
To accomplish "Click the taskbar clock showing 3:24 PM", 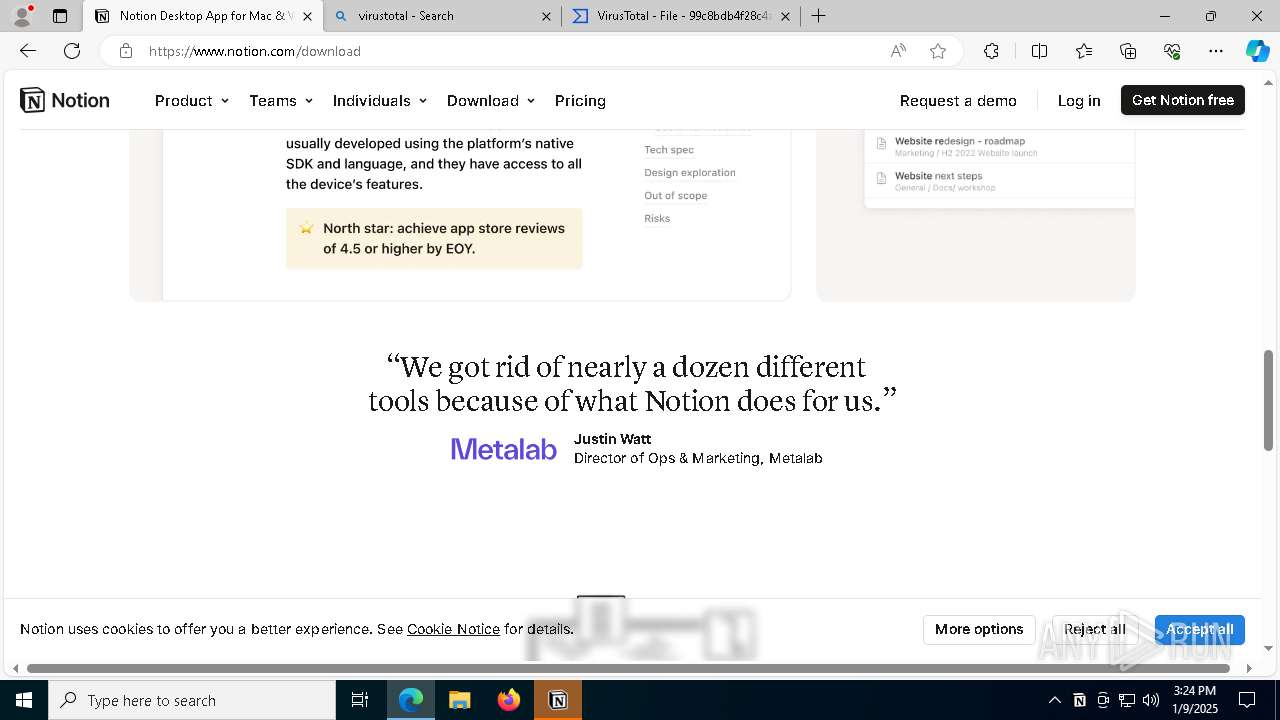I will click(1195, 700).
